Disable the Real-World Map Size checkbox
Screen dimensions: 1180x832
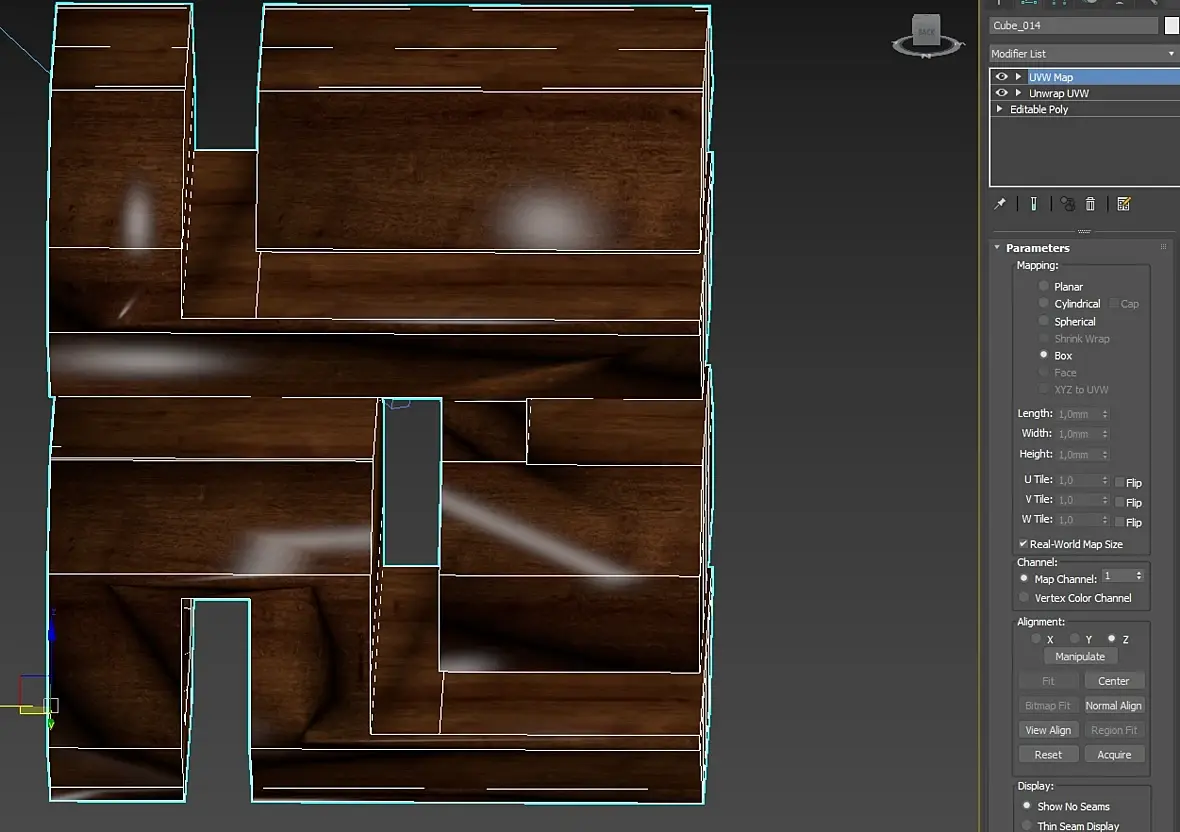click(x=1023, y=544)
